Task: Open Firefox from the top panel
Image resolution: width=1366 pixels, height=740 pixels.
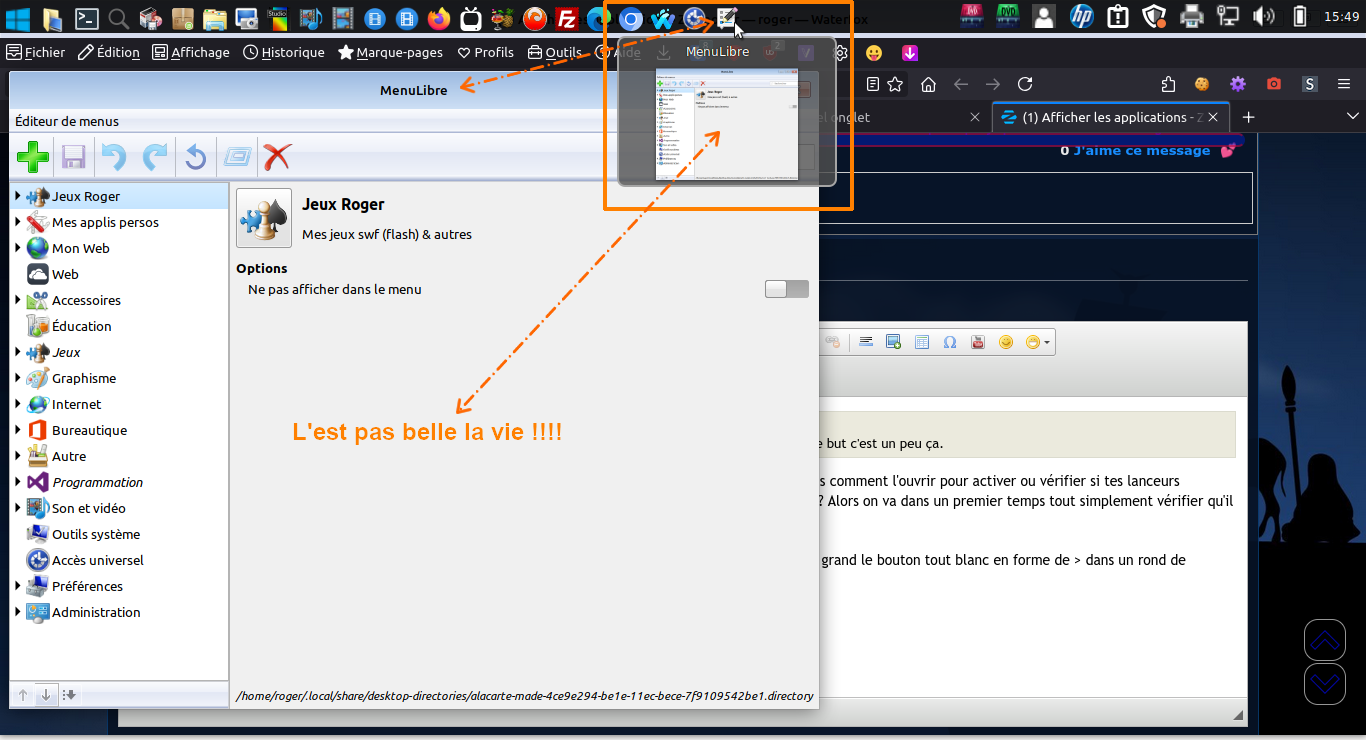Action: (x=438, y=17)
